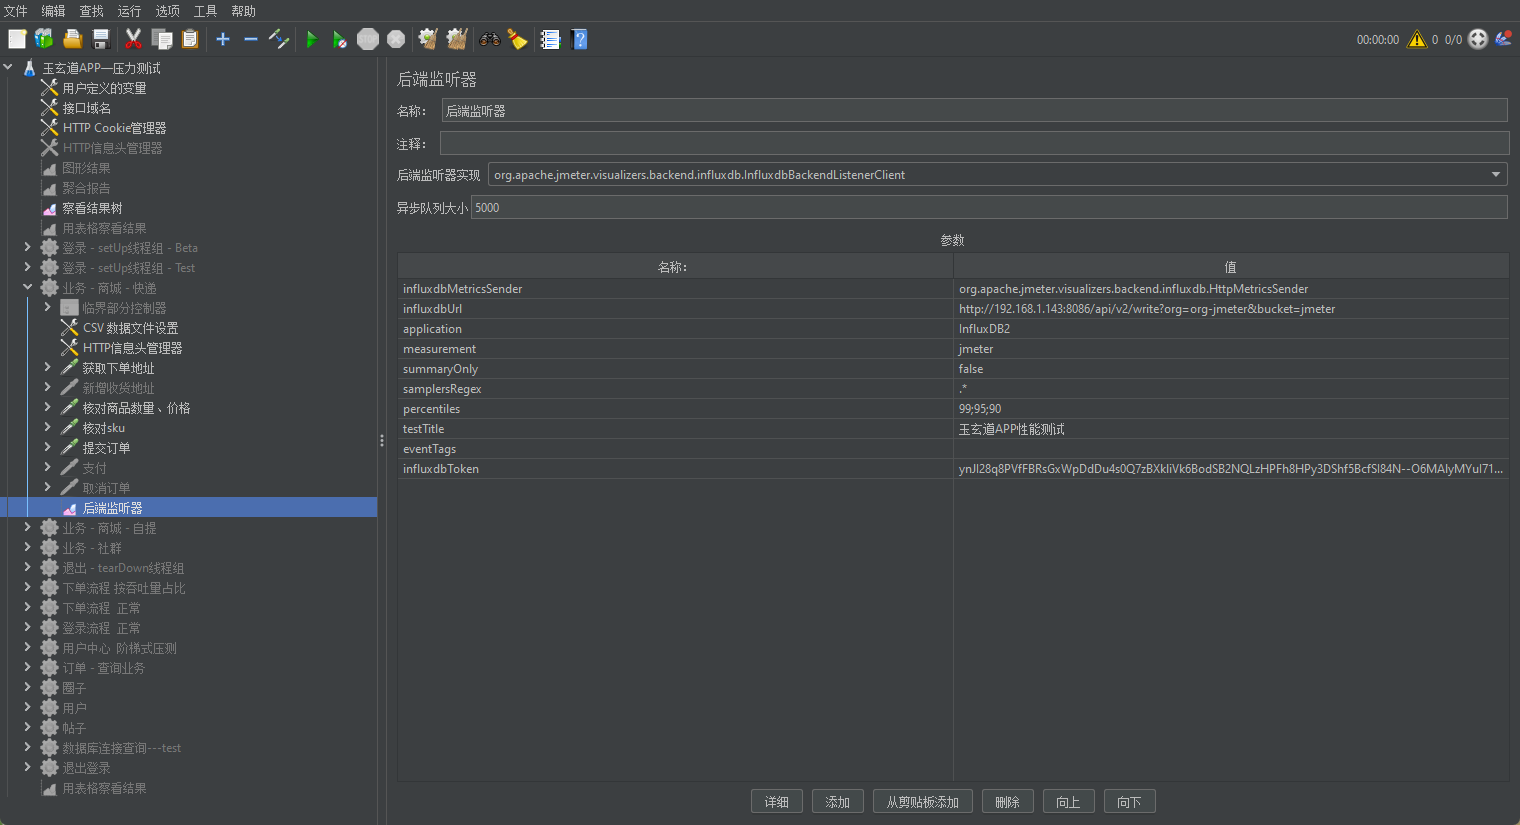Click the binoculars Search icon

click(490, 39)
